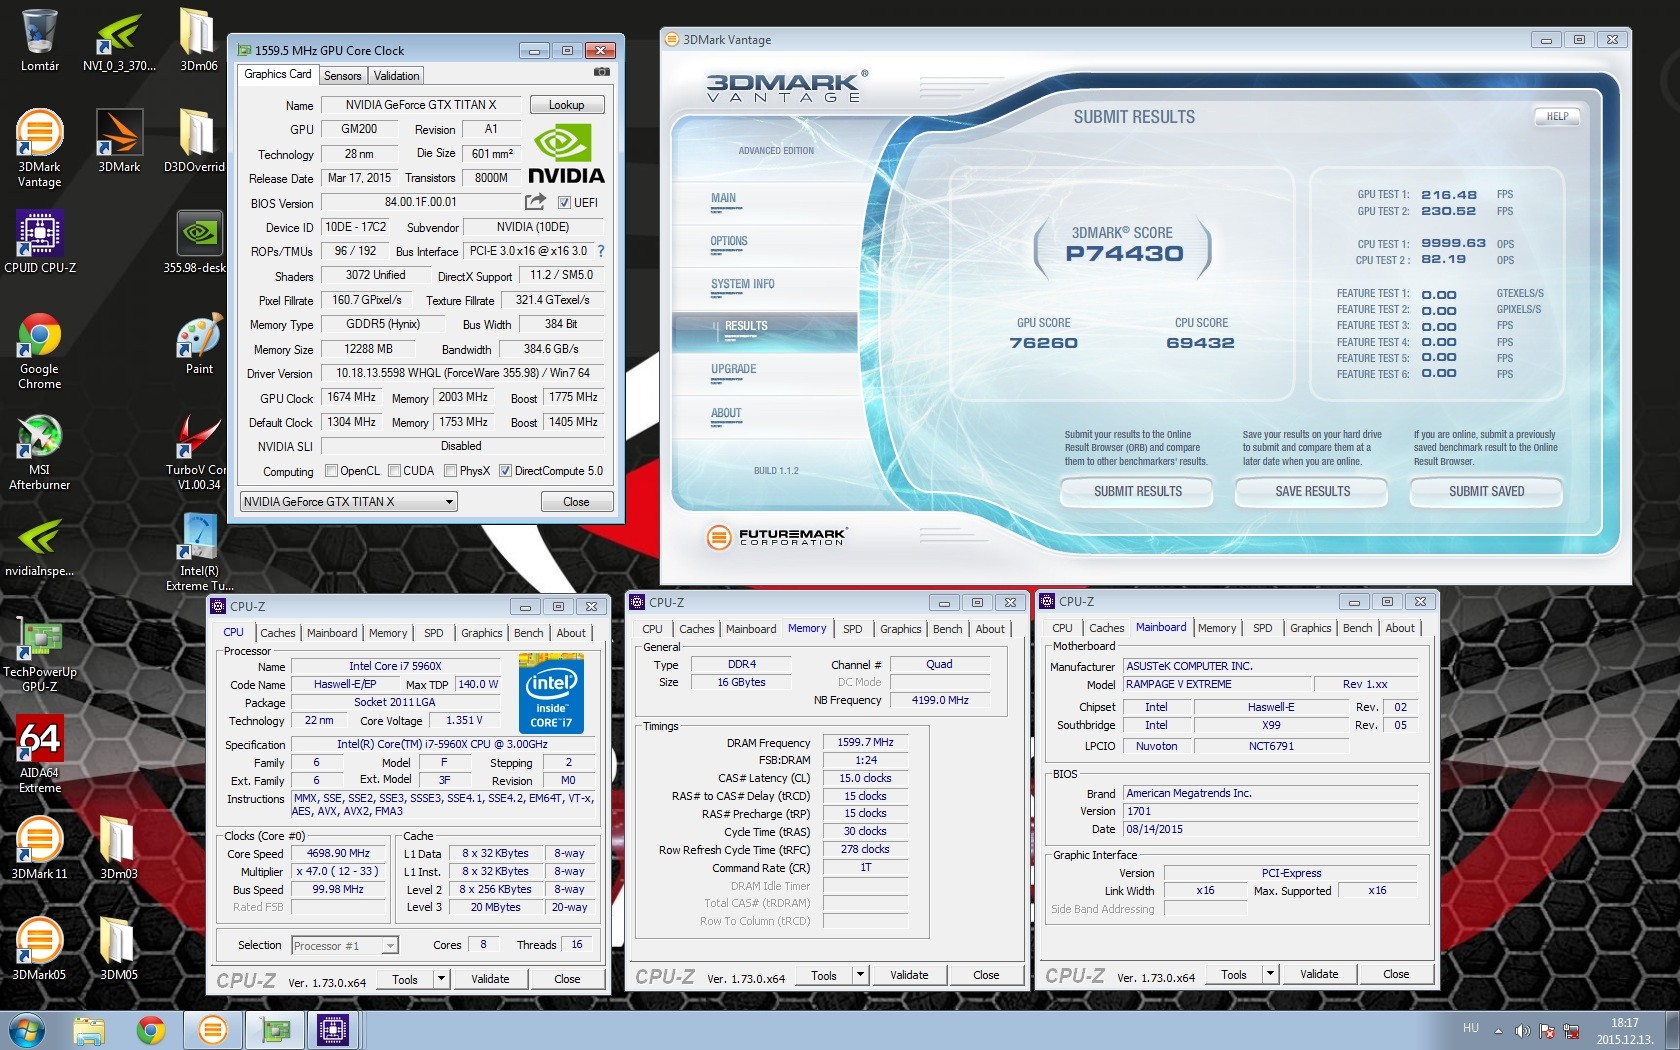The width and height of the screenshot is (1680, 1050).
Task: Click the BIOS export arrow icon in GPU-Z
Action: click(535, 202)
